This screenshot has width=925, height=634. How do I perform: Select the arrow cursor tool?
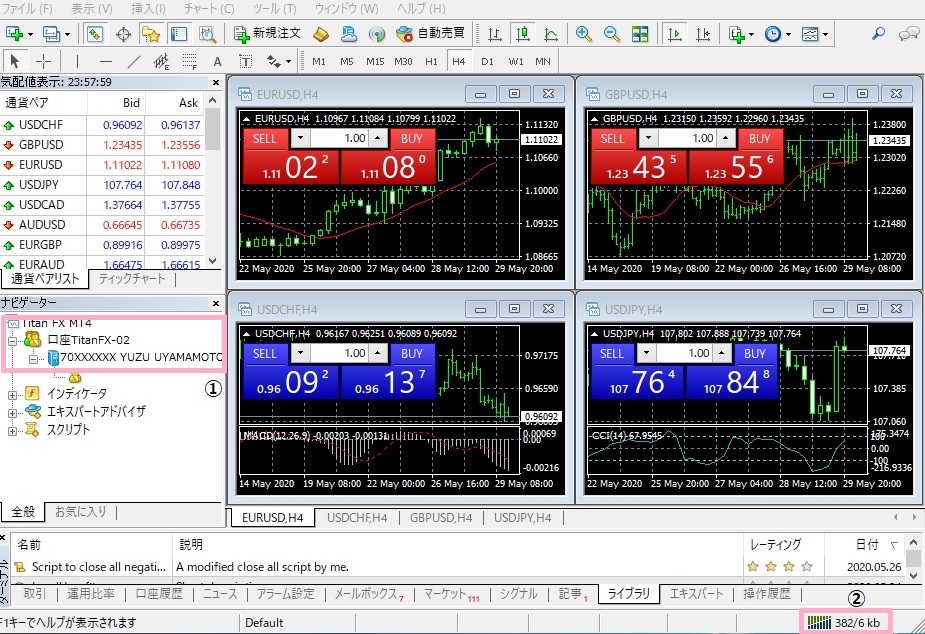tap(15, 61)
